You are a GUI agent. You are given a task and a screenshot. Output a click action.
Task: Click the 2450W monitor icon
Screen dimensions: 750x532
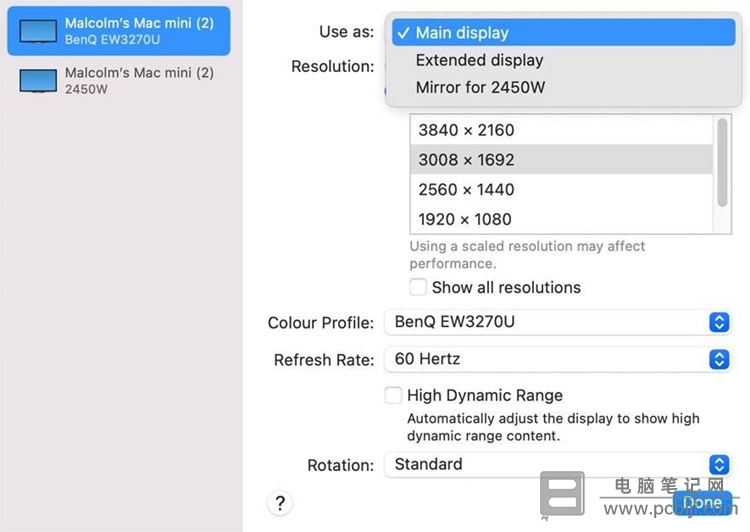coord(38,81)
